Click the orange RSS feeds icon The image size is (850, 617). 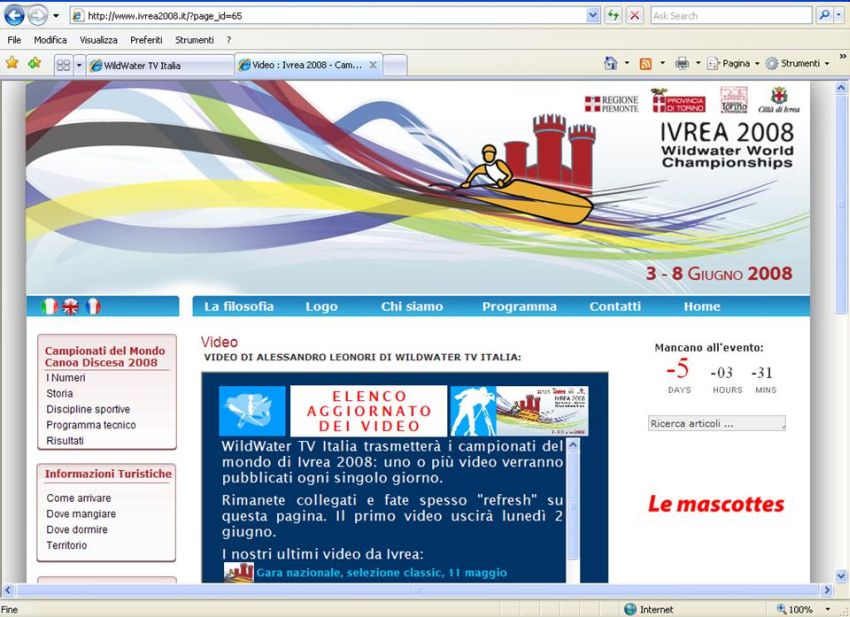coord(646,64)
